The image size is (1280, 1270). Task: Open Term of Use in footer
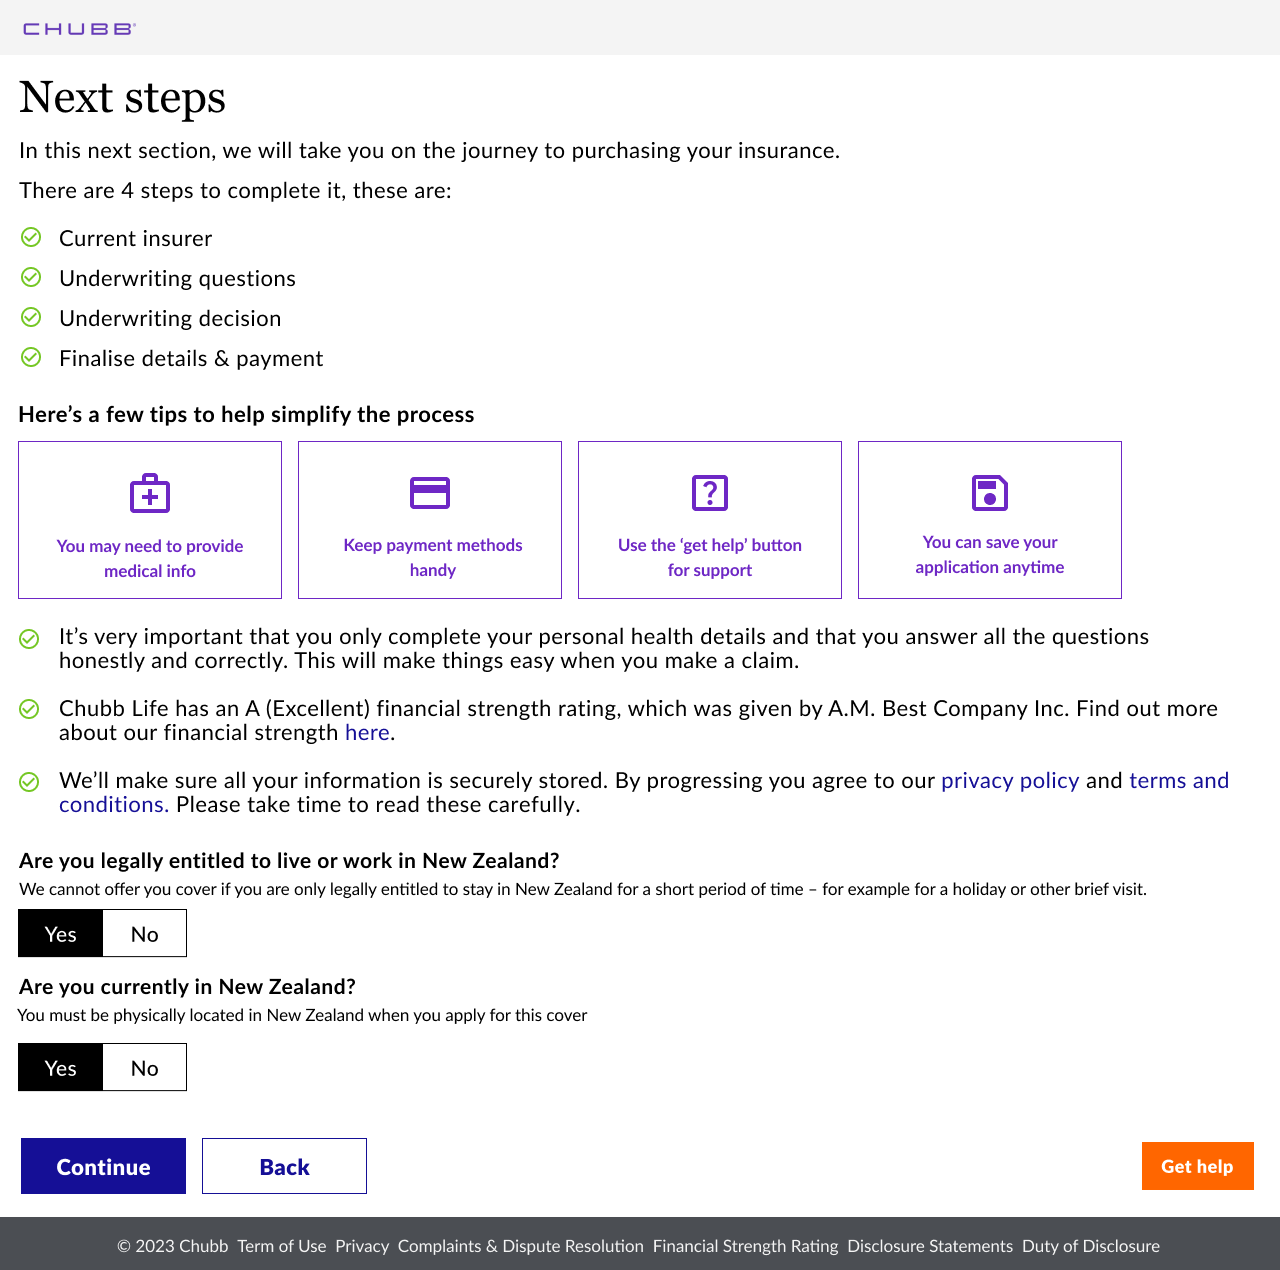click(x=282, y=1246)
